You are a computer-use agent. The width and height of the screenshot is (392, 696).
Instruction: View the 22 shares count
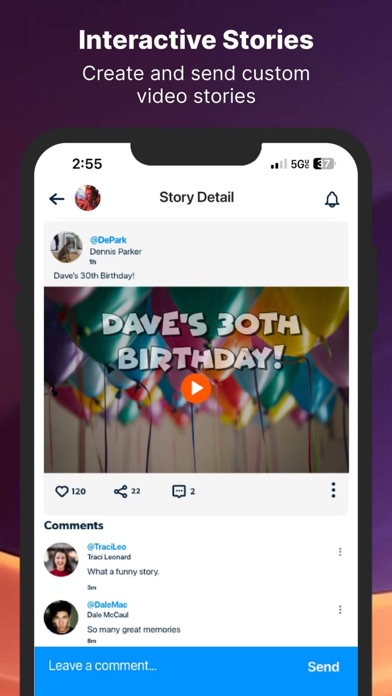tap(136, 491)
